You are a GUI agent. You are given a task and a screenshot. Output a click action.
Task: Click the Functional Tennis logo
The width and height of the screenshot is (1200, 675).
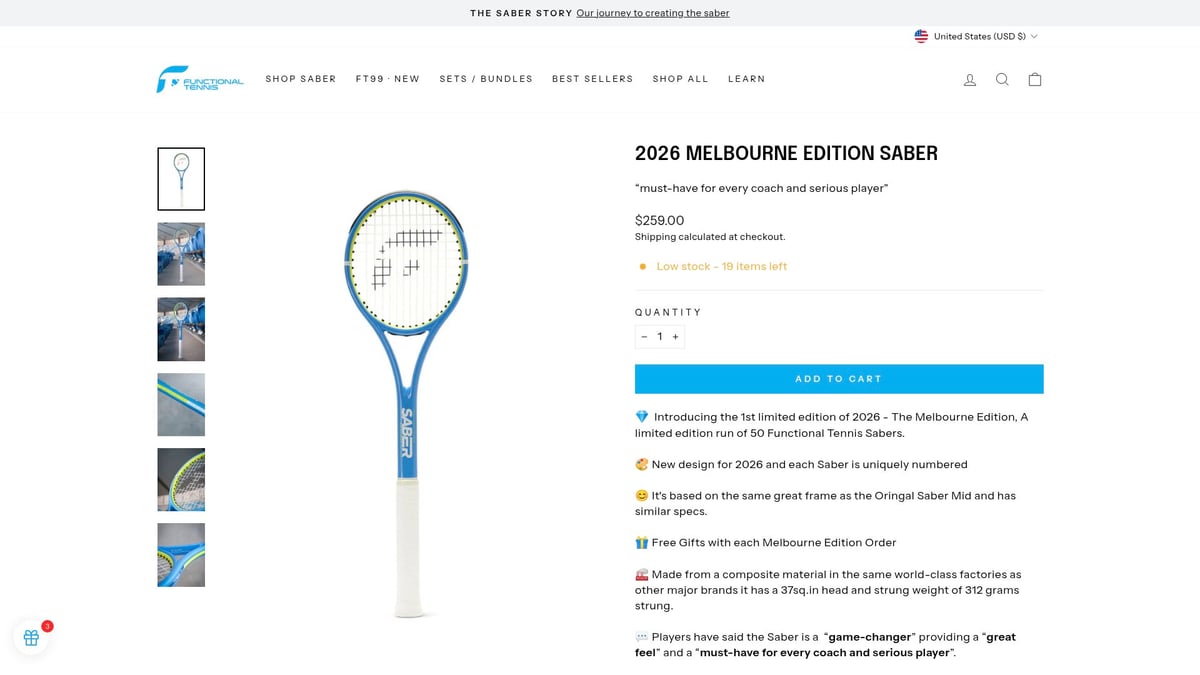[199, 79]
